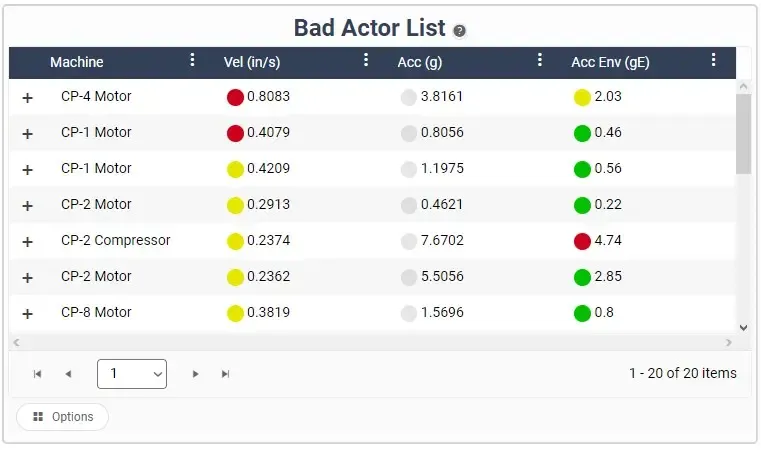The width and height of the screenshot is (761, 450).
Task: Open the page number dropdown
Action: point(132,374)
